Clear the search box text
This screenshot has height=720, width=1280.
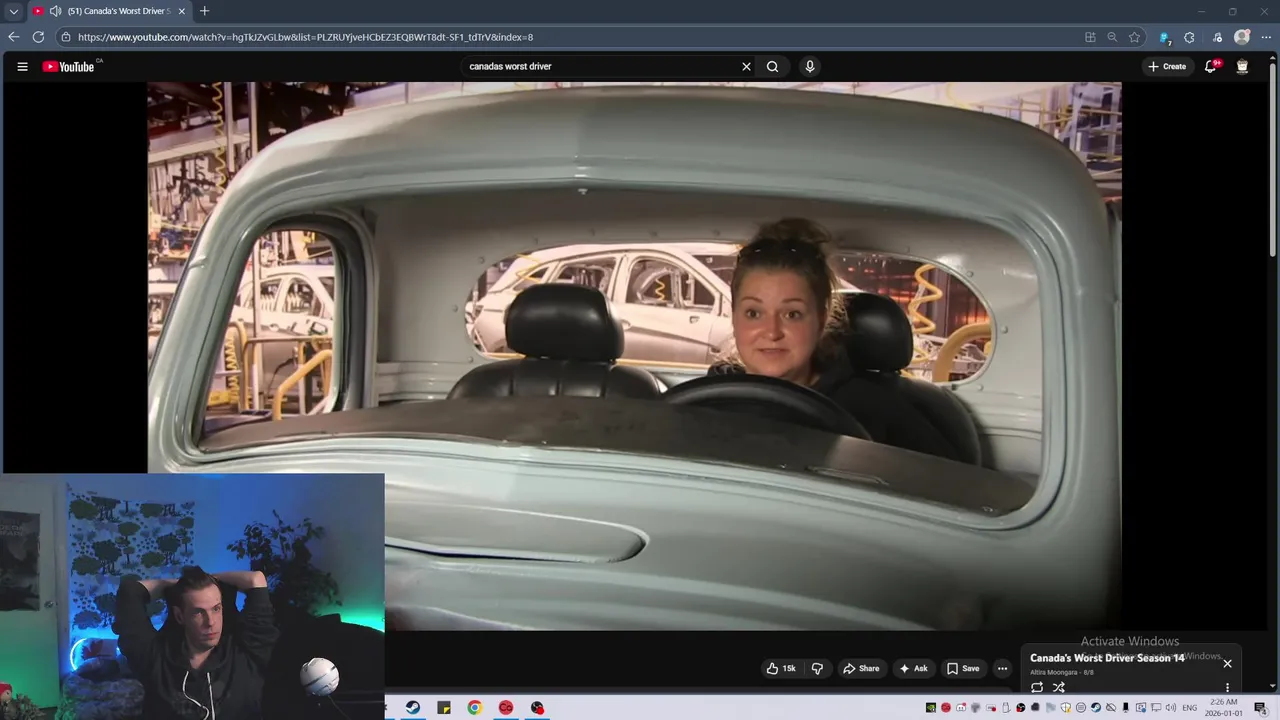(x=746, y=67)
